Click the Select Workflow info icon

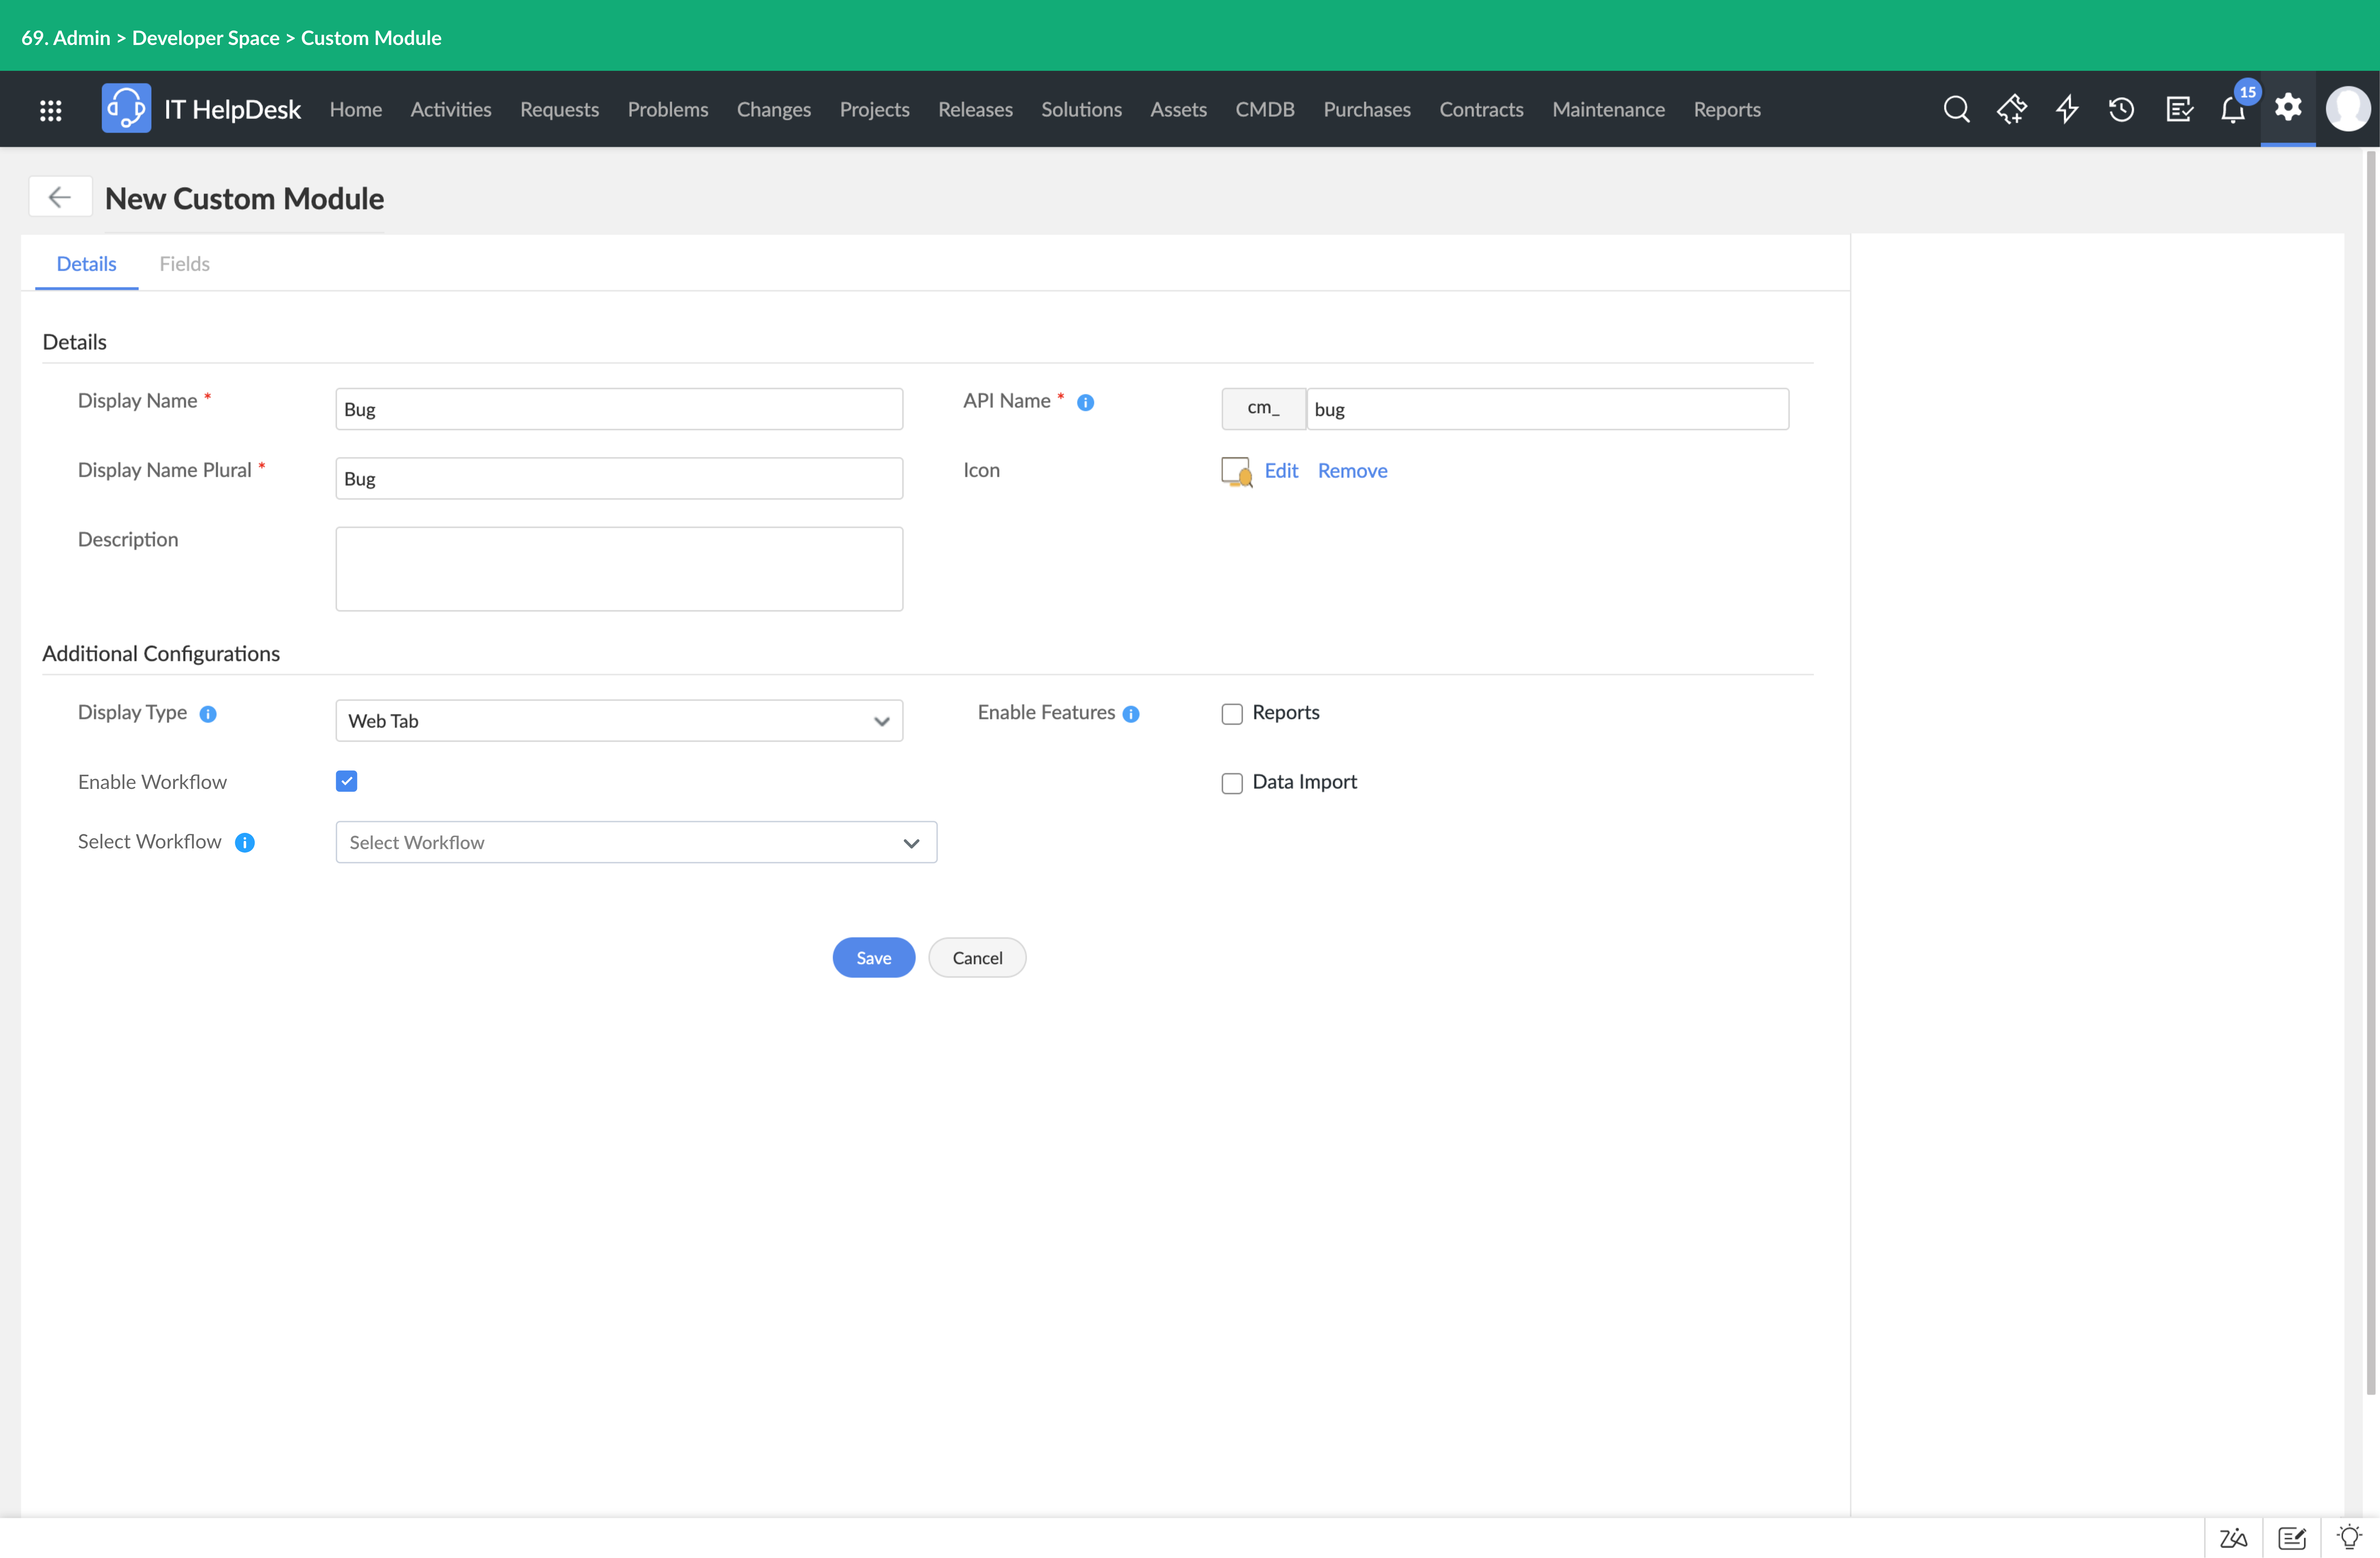(245, 843)
